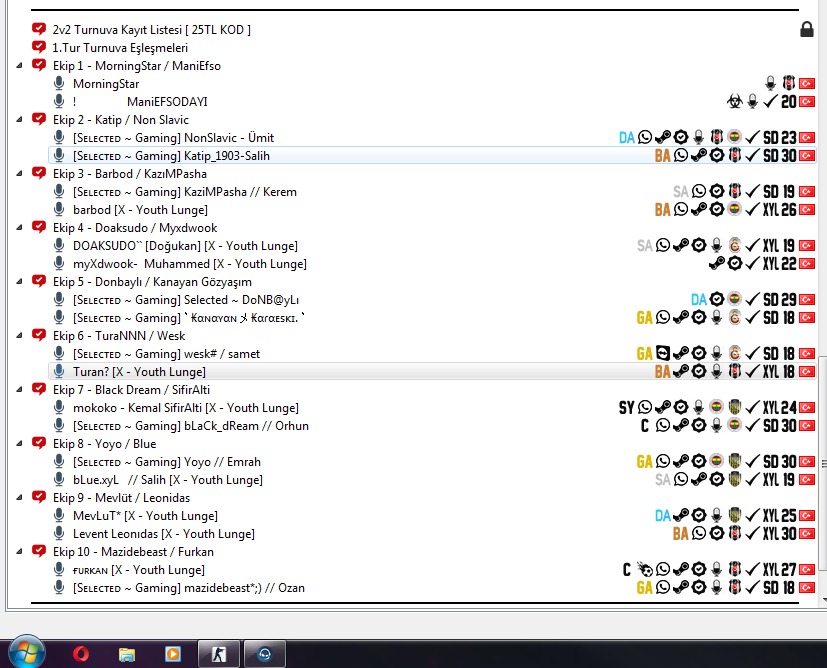Image resolution: width=827 pixels, height=668 pixels.
Task: Select user MevLuT* [X - Youth Lunge]
Action: 145,516
